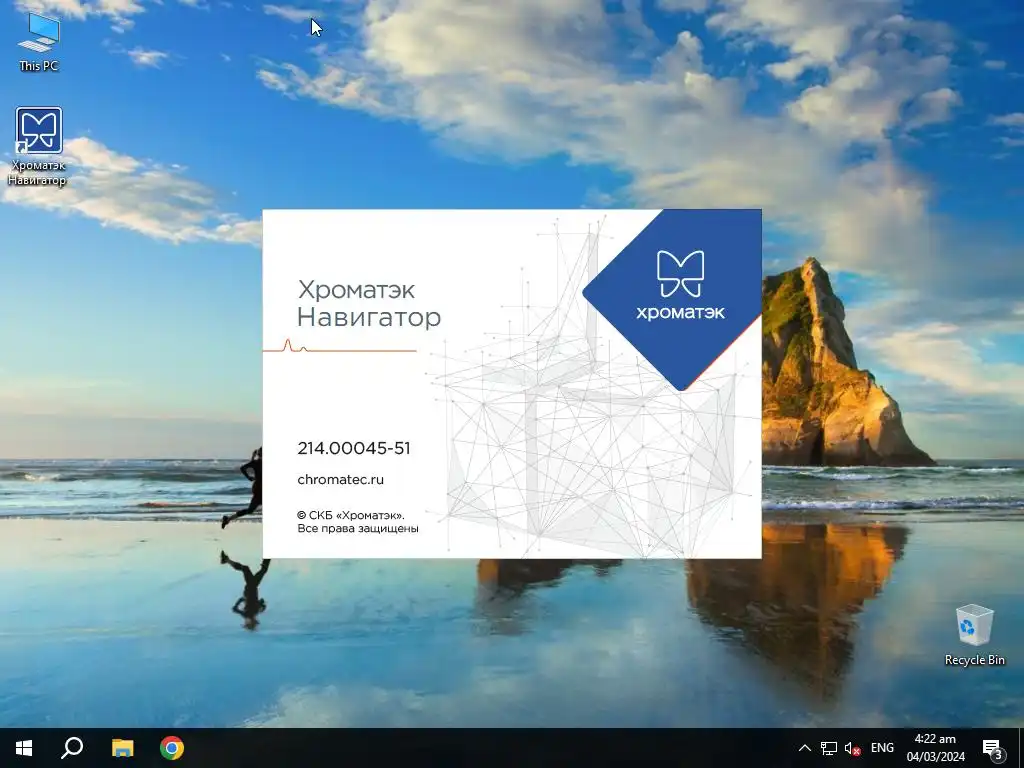Open File Explorer from the taskbar
The width and height of the screenshot is (1024, 768).
[x=122, y=748]
